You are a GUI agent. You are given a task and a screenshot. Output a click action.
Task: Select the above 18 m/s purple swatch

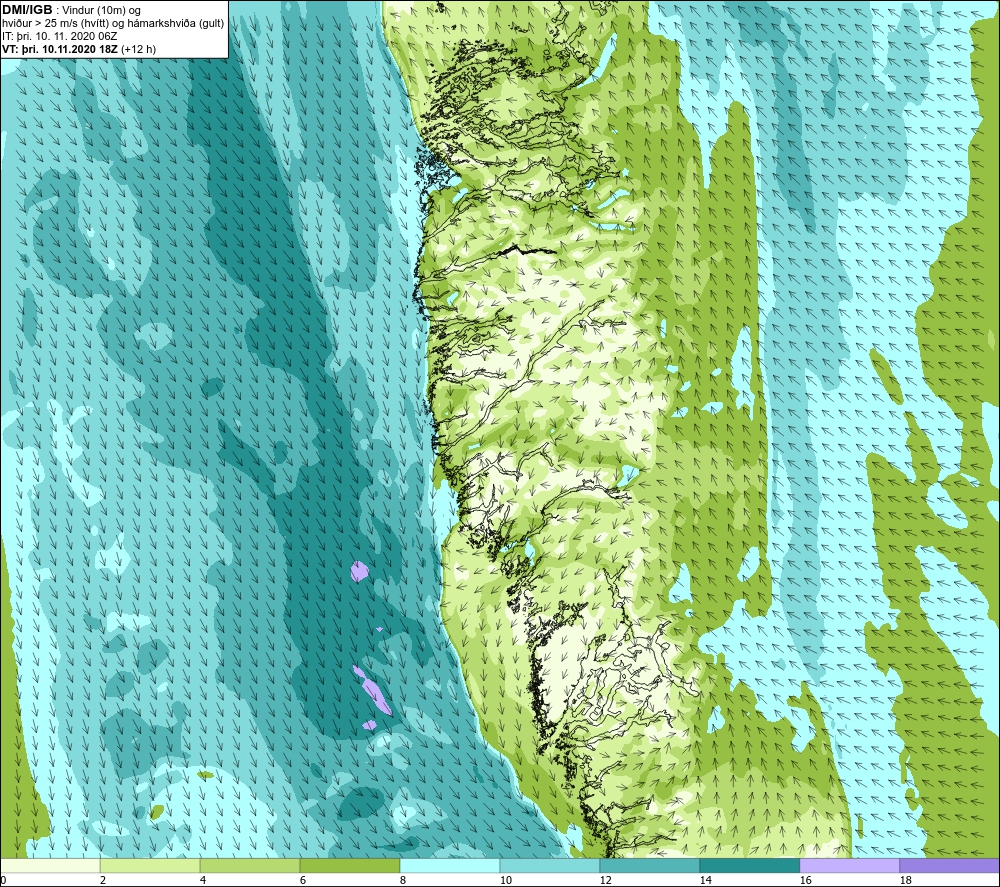950,866
